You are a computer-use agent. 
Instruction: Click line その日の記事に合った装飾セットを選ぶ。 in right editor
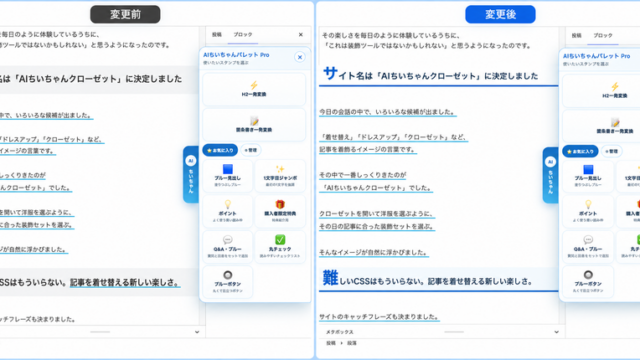point(376,227)
